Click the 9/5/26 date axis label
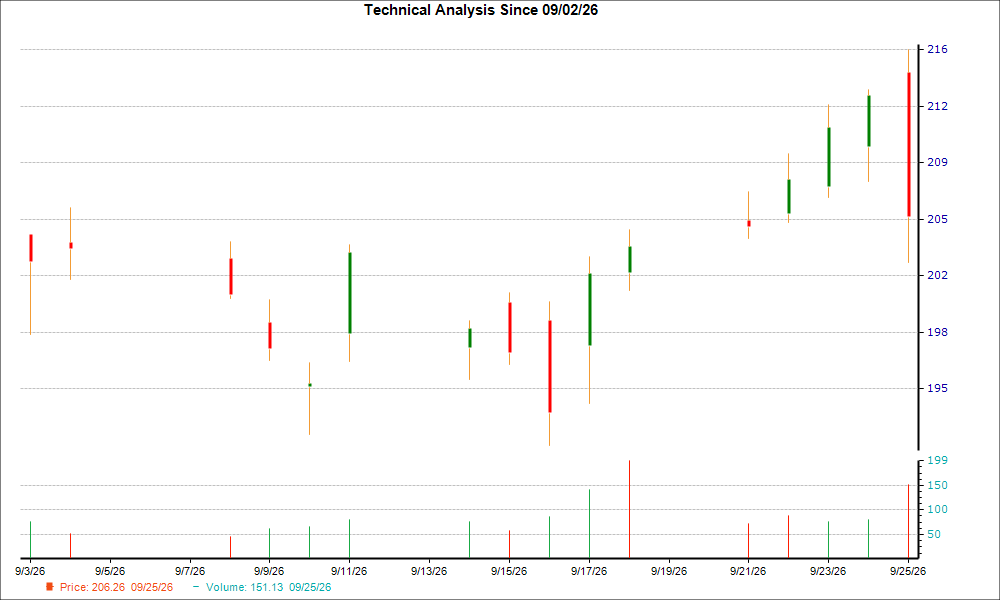The height and width of the screenshot is (600, 1000). 110,571
